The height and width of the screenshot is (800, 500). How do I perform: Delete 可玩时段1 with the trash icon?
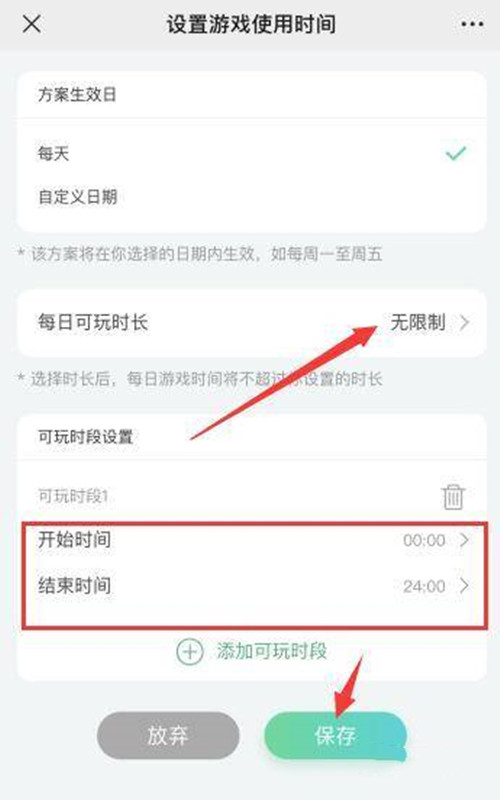[x=453, y=496]
